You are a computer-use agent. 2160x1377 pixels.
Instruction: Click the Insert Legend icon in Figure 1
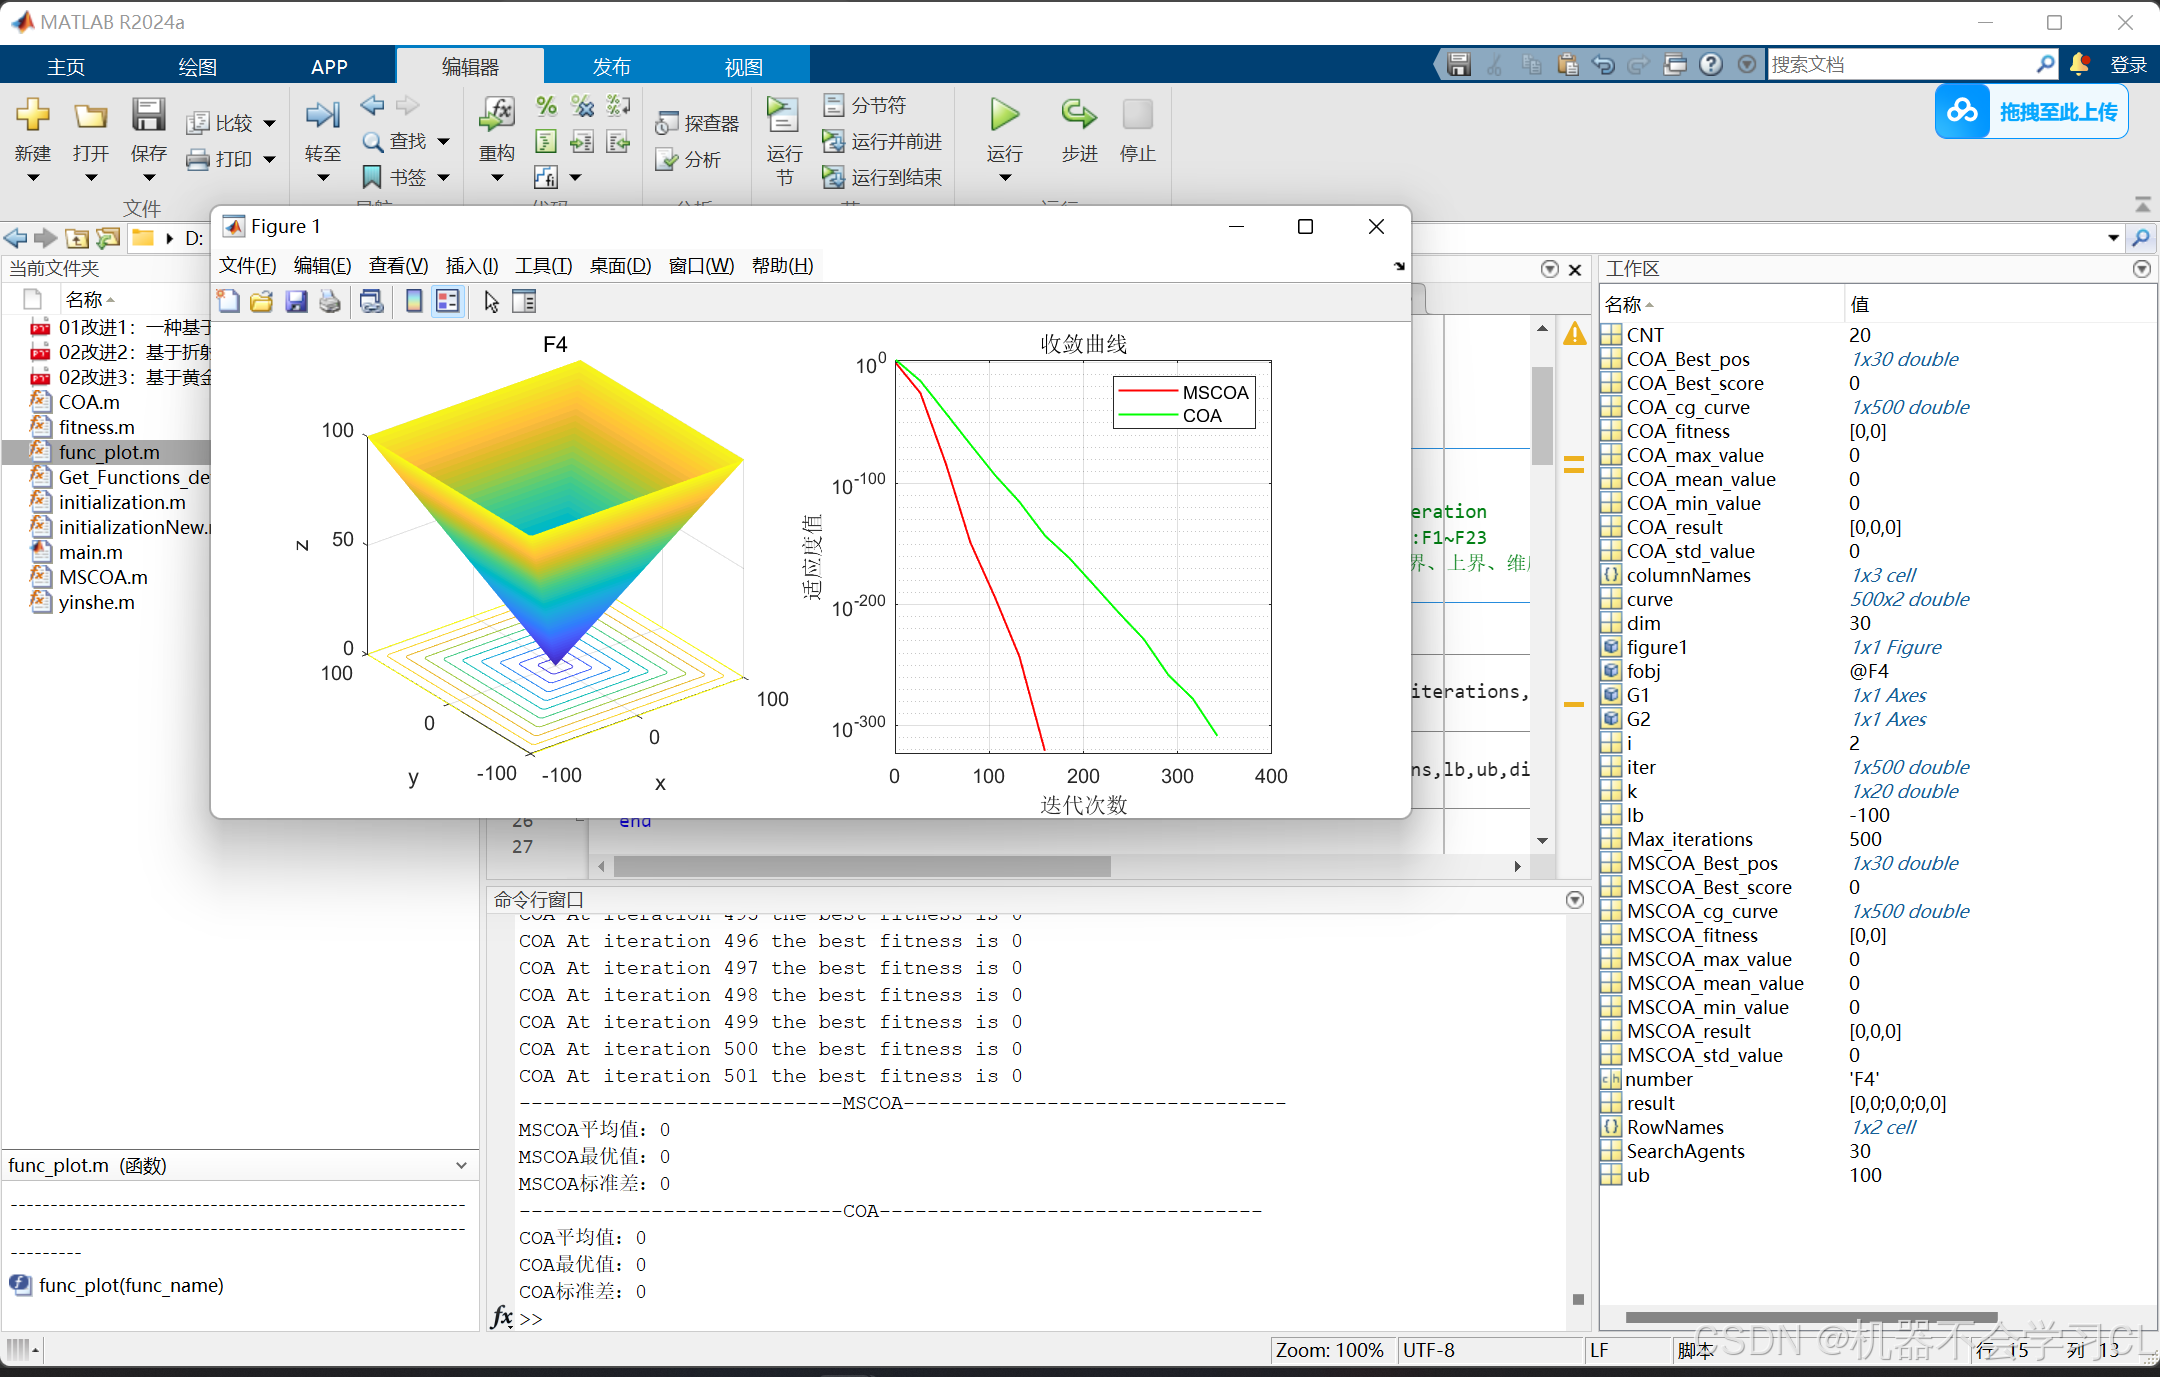(x=448, y=301)
